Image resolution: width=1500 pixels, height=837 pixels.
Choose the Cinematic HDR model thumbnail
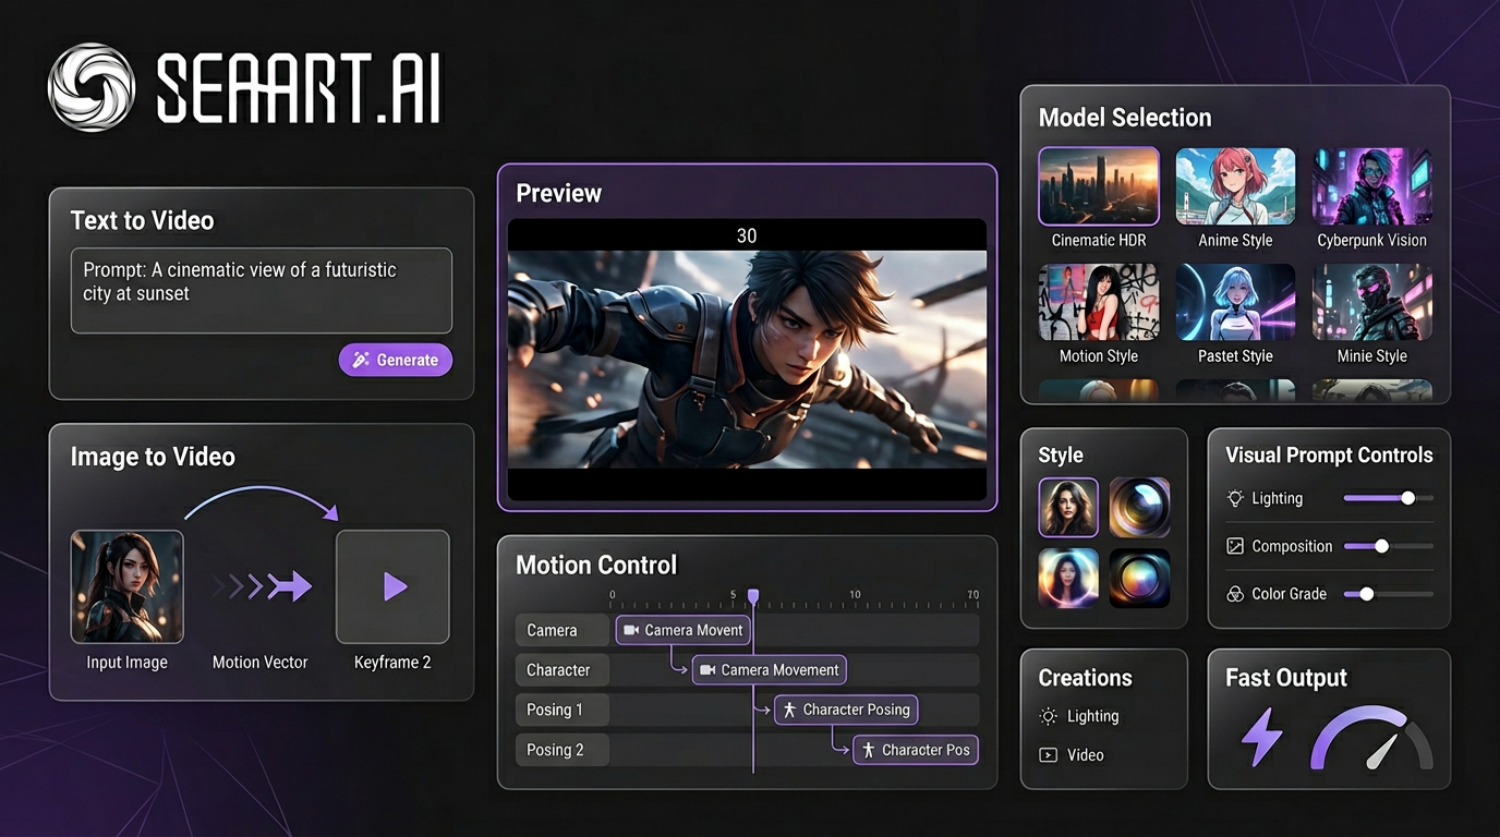click(1098, 187)
